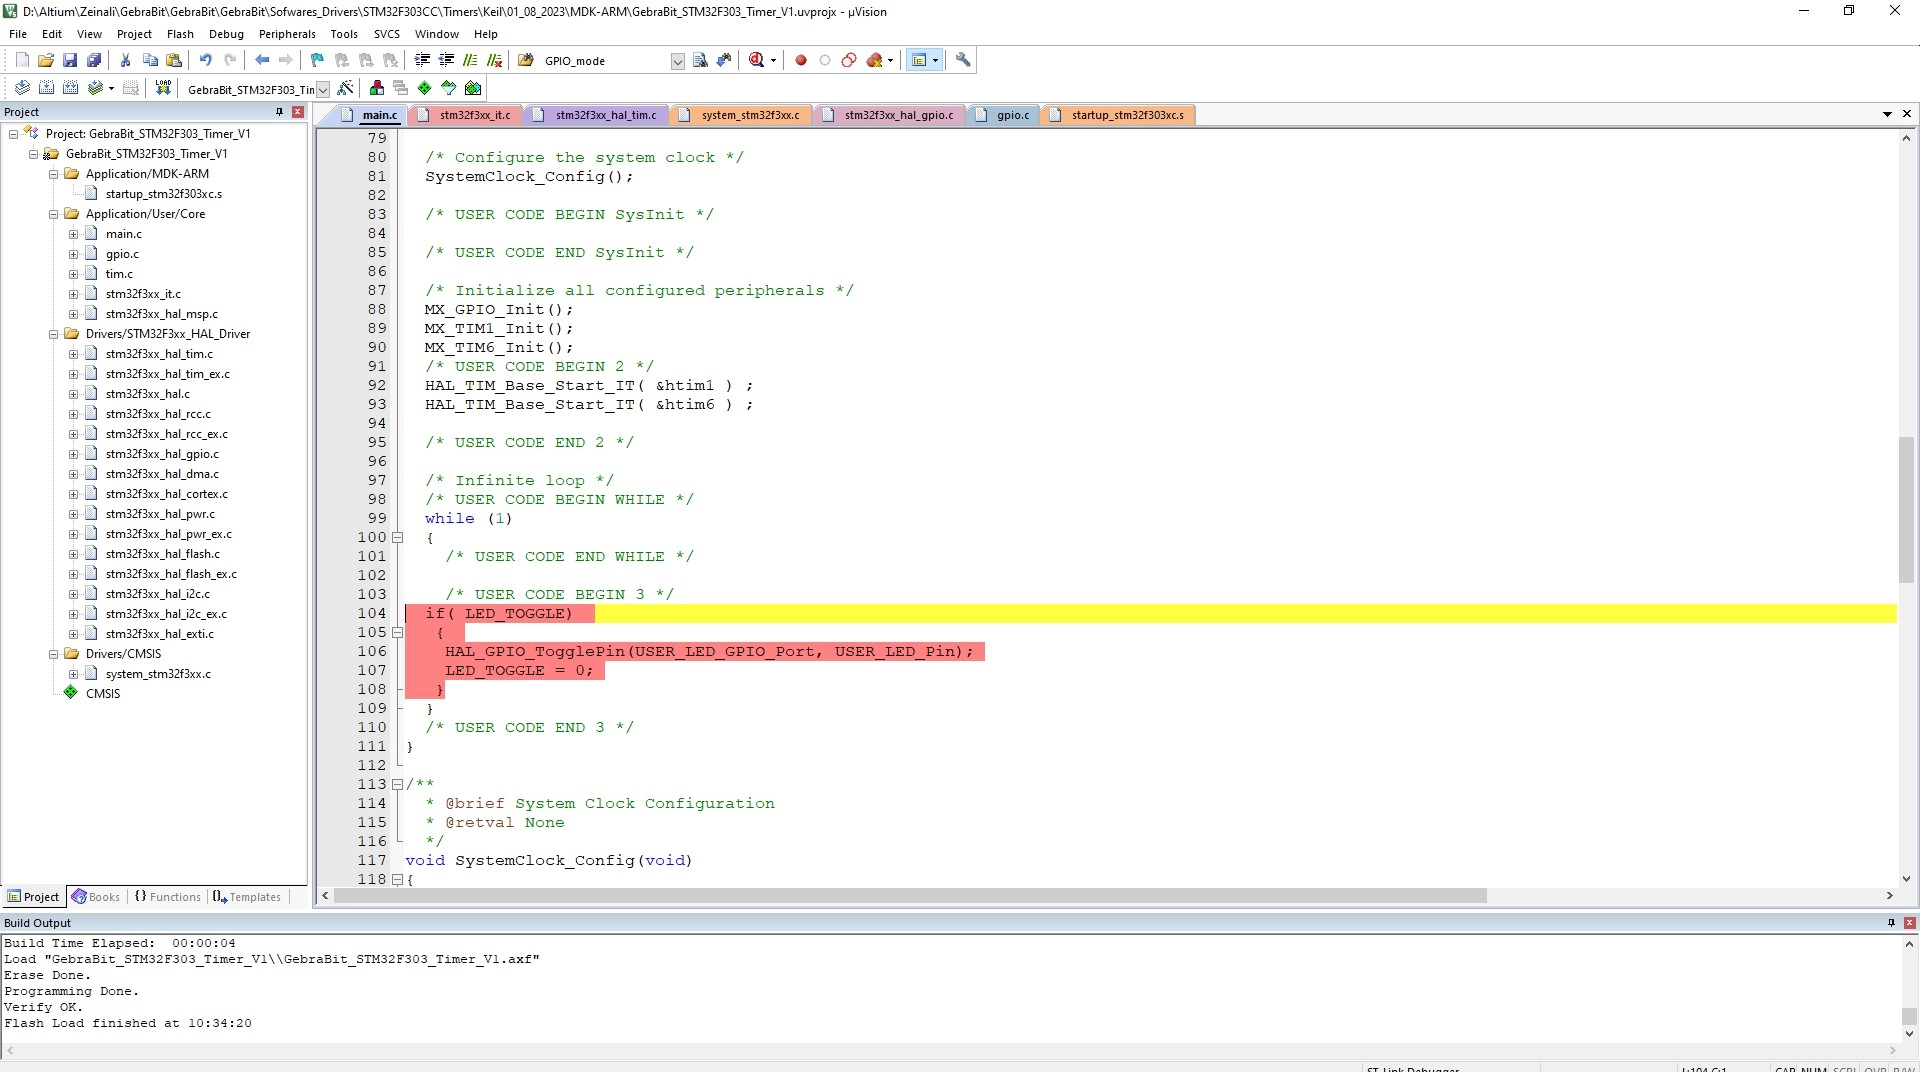This screenshot has width=1920, height=1072.
Task: Close the Project panel
Action: [x=297, y=112]
